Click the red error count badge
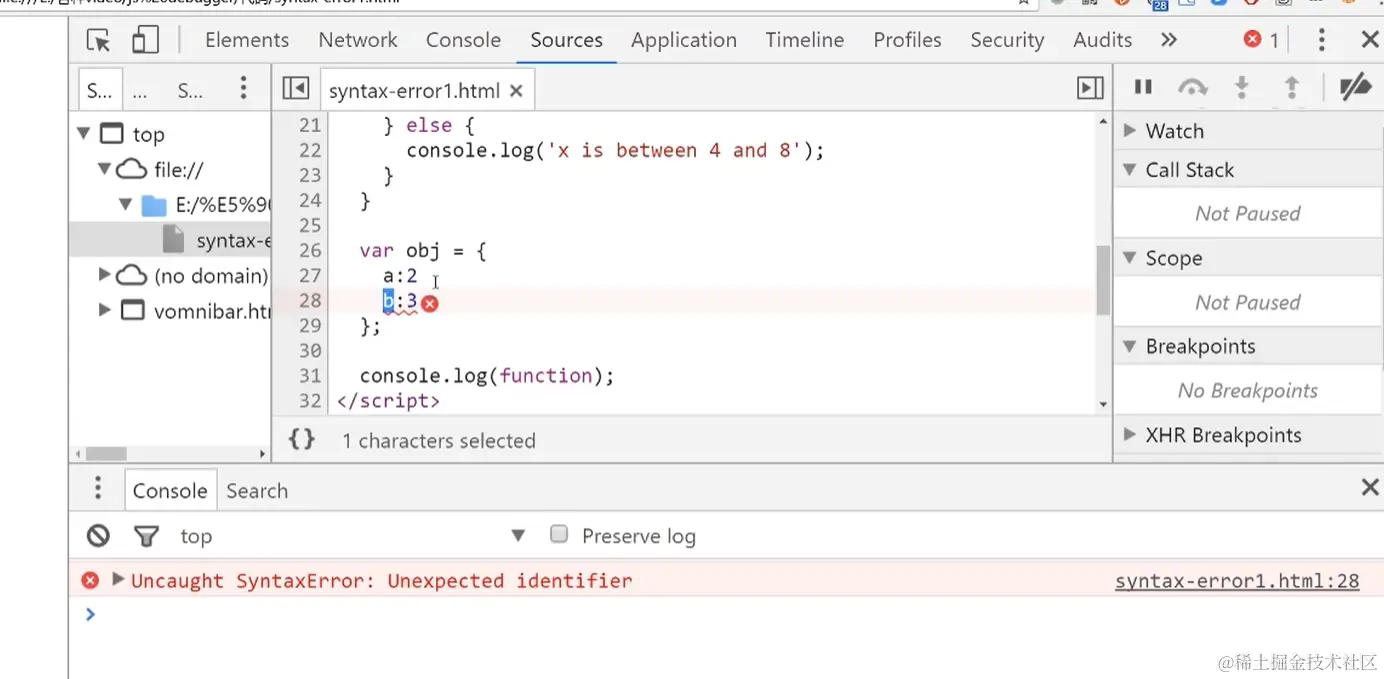The height and width of the screenshot is (679, 1384). pos(1261,40)
